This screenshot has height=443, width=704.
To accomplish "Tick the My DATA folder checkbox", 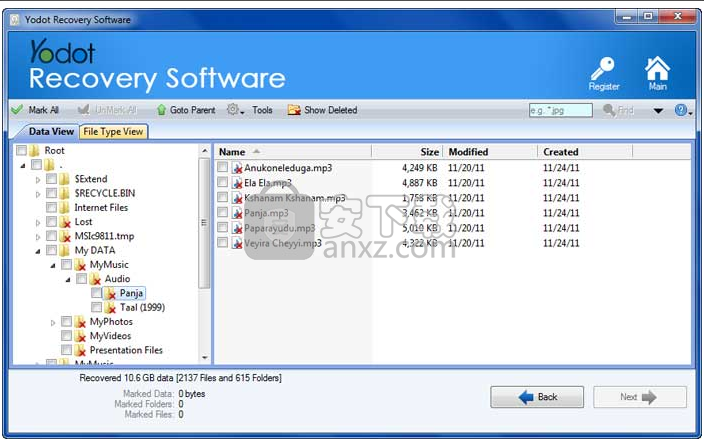I will [52, 250].
